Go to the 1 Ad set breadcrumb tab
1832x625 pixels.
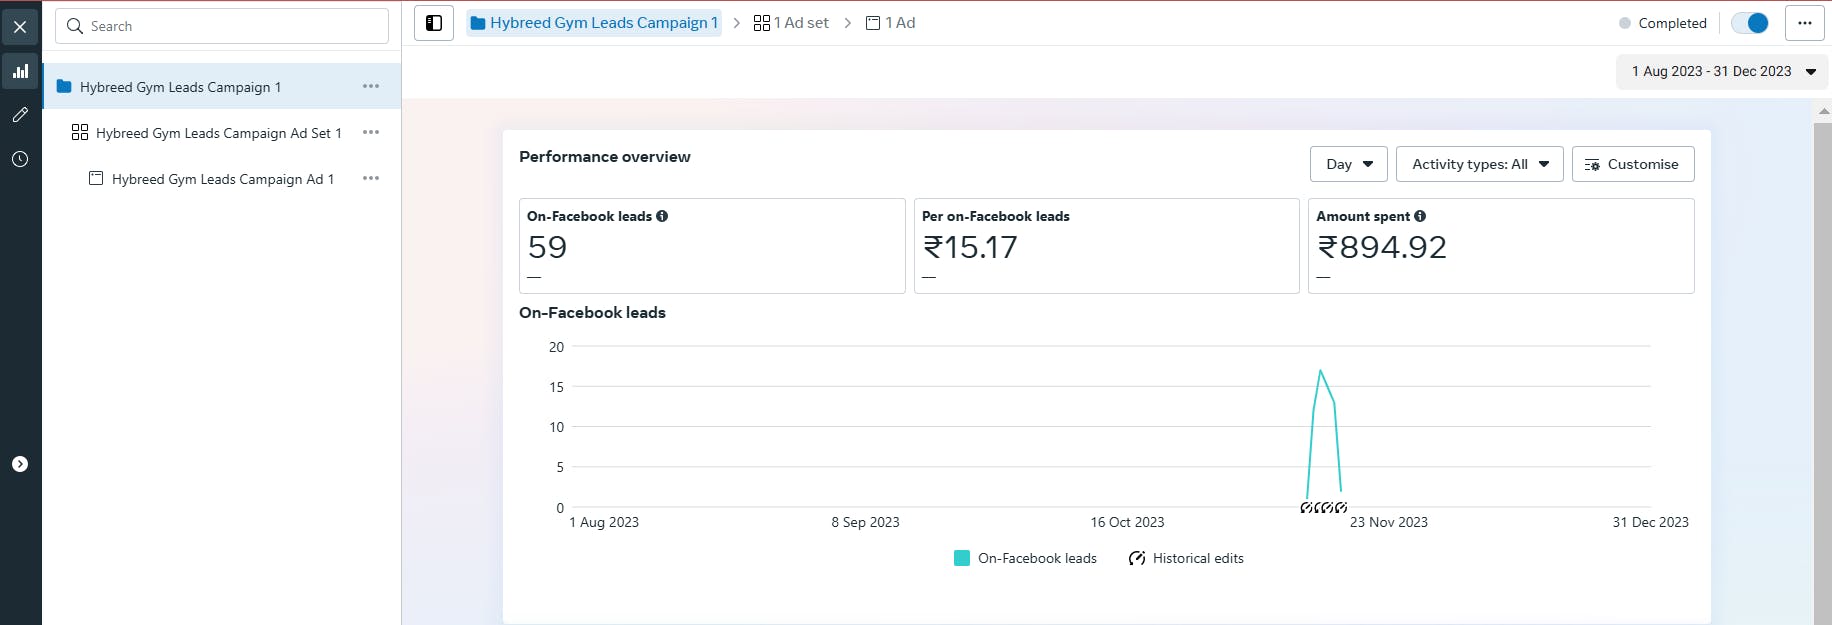point(791,23)
